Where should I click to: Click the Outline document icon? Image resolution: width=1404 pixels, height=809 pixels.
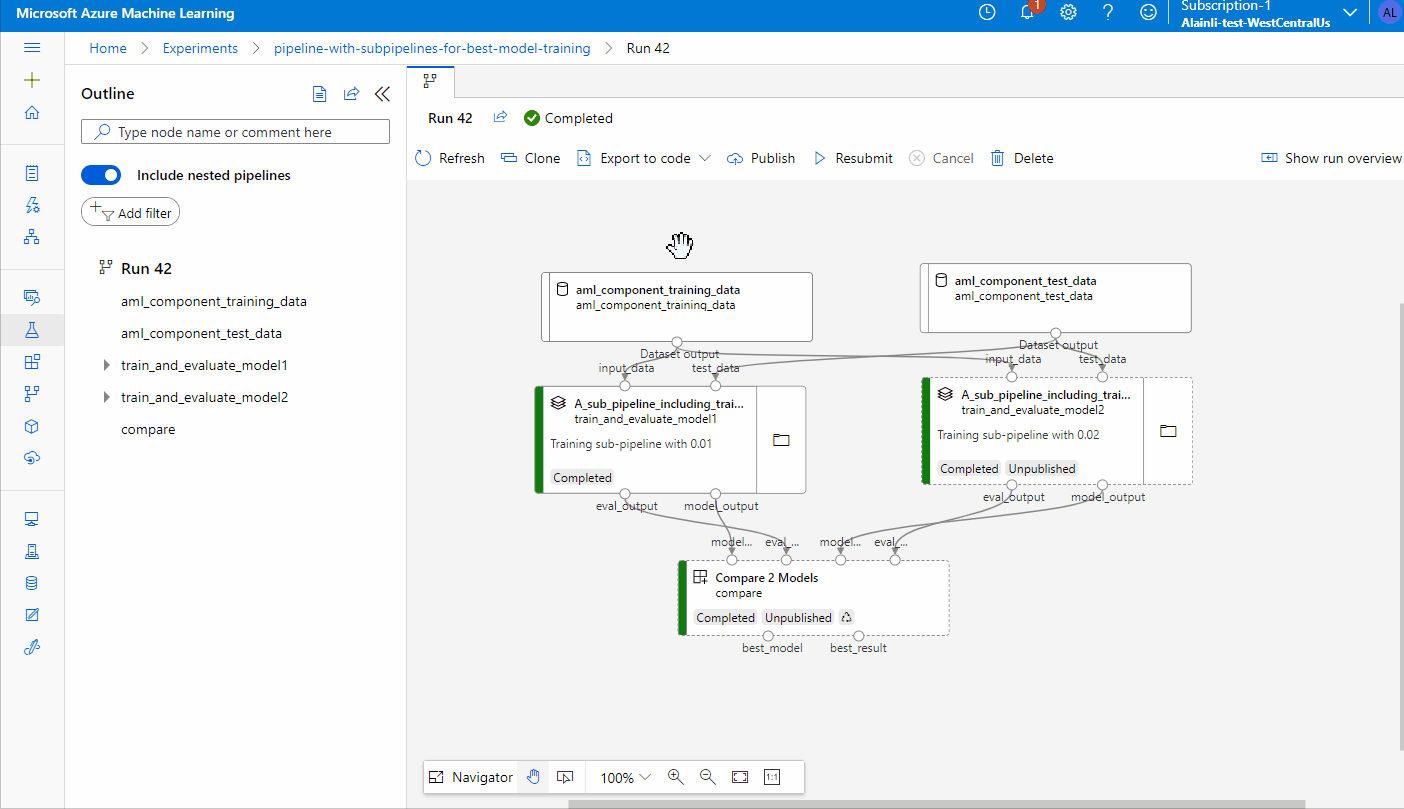point(319,94)
